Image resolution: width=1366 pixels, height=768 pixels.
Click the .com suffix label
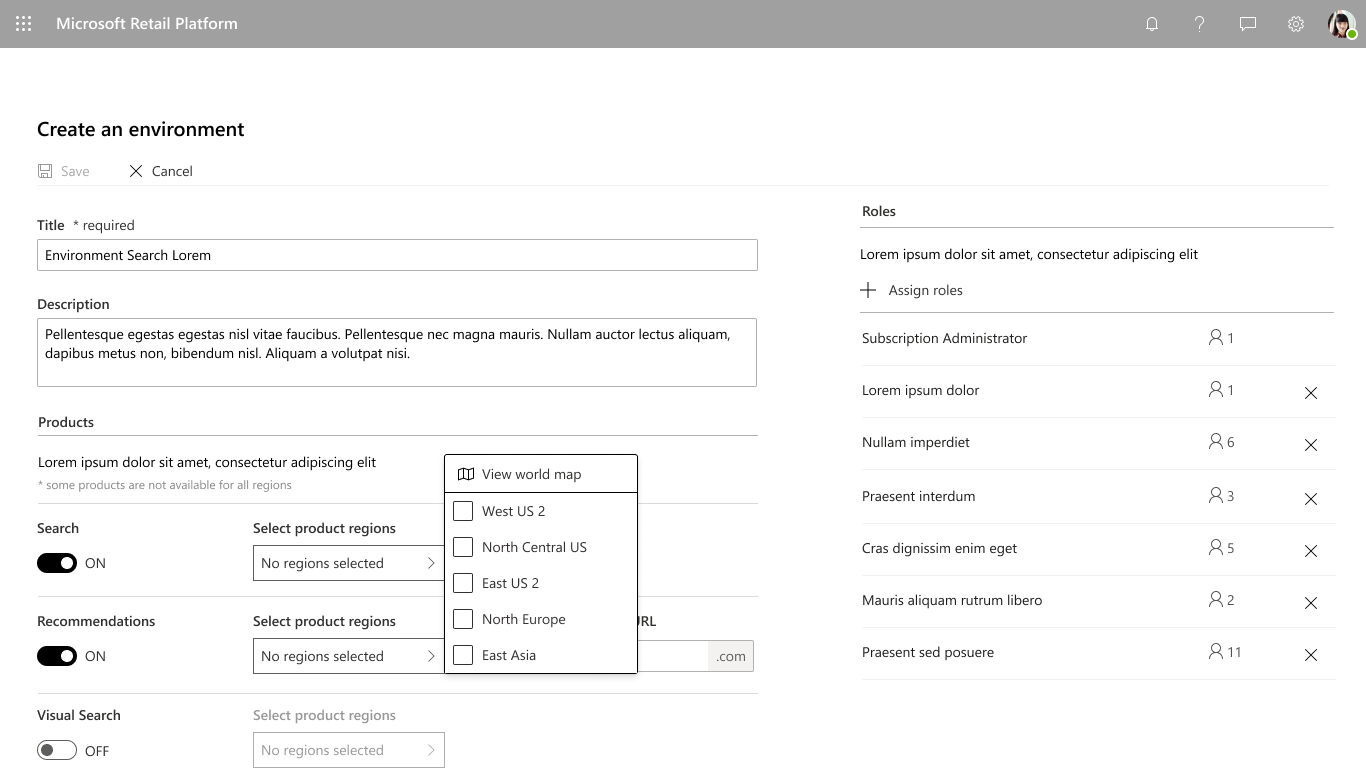click(731, 656)
